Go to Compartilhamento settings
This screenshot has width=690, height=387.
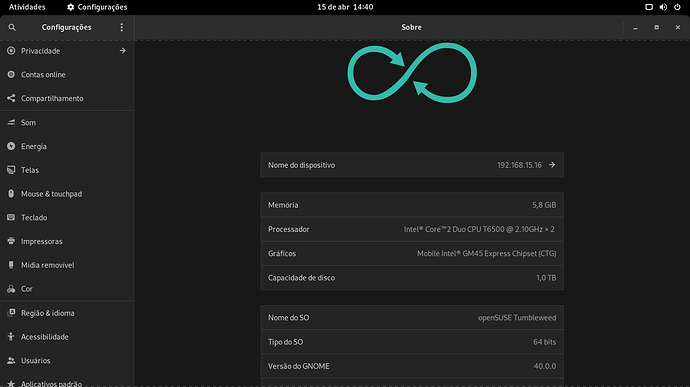tap(67, 98)
